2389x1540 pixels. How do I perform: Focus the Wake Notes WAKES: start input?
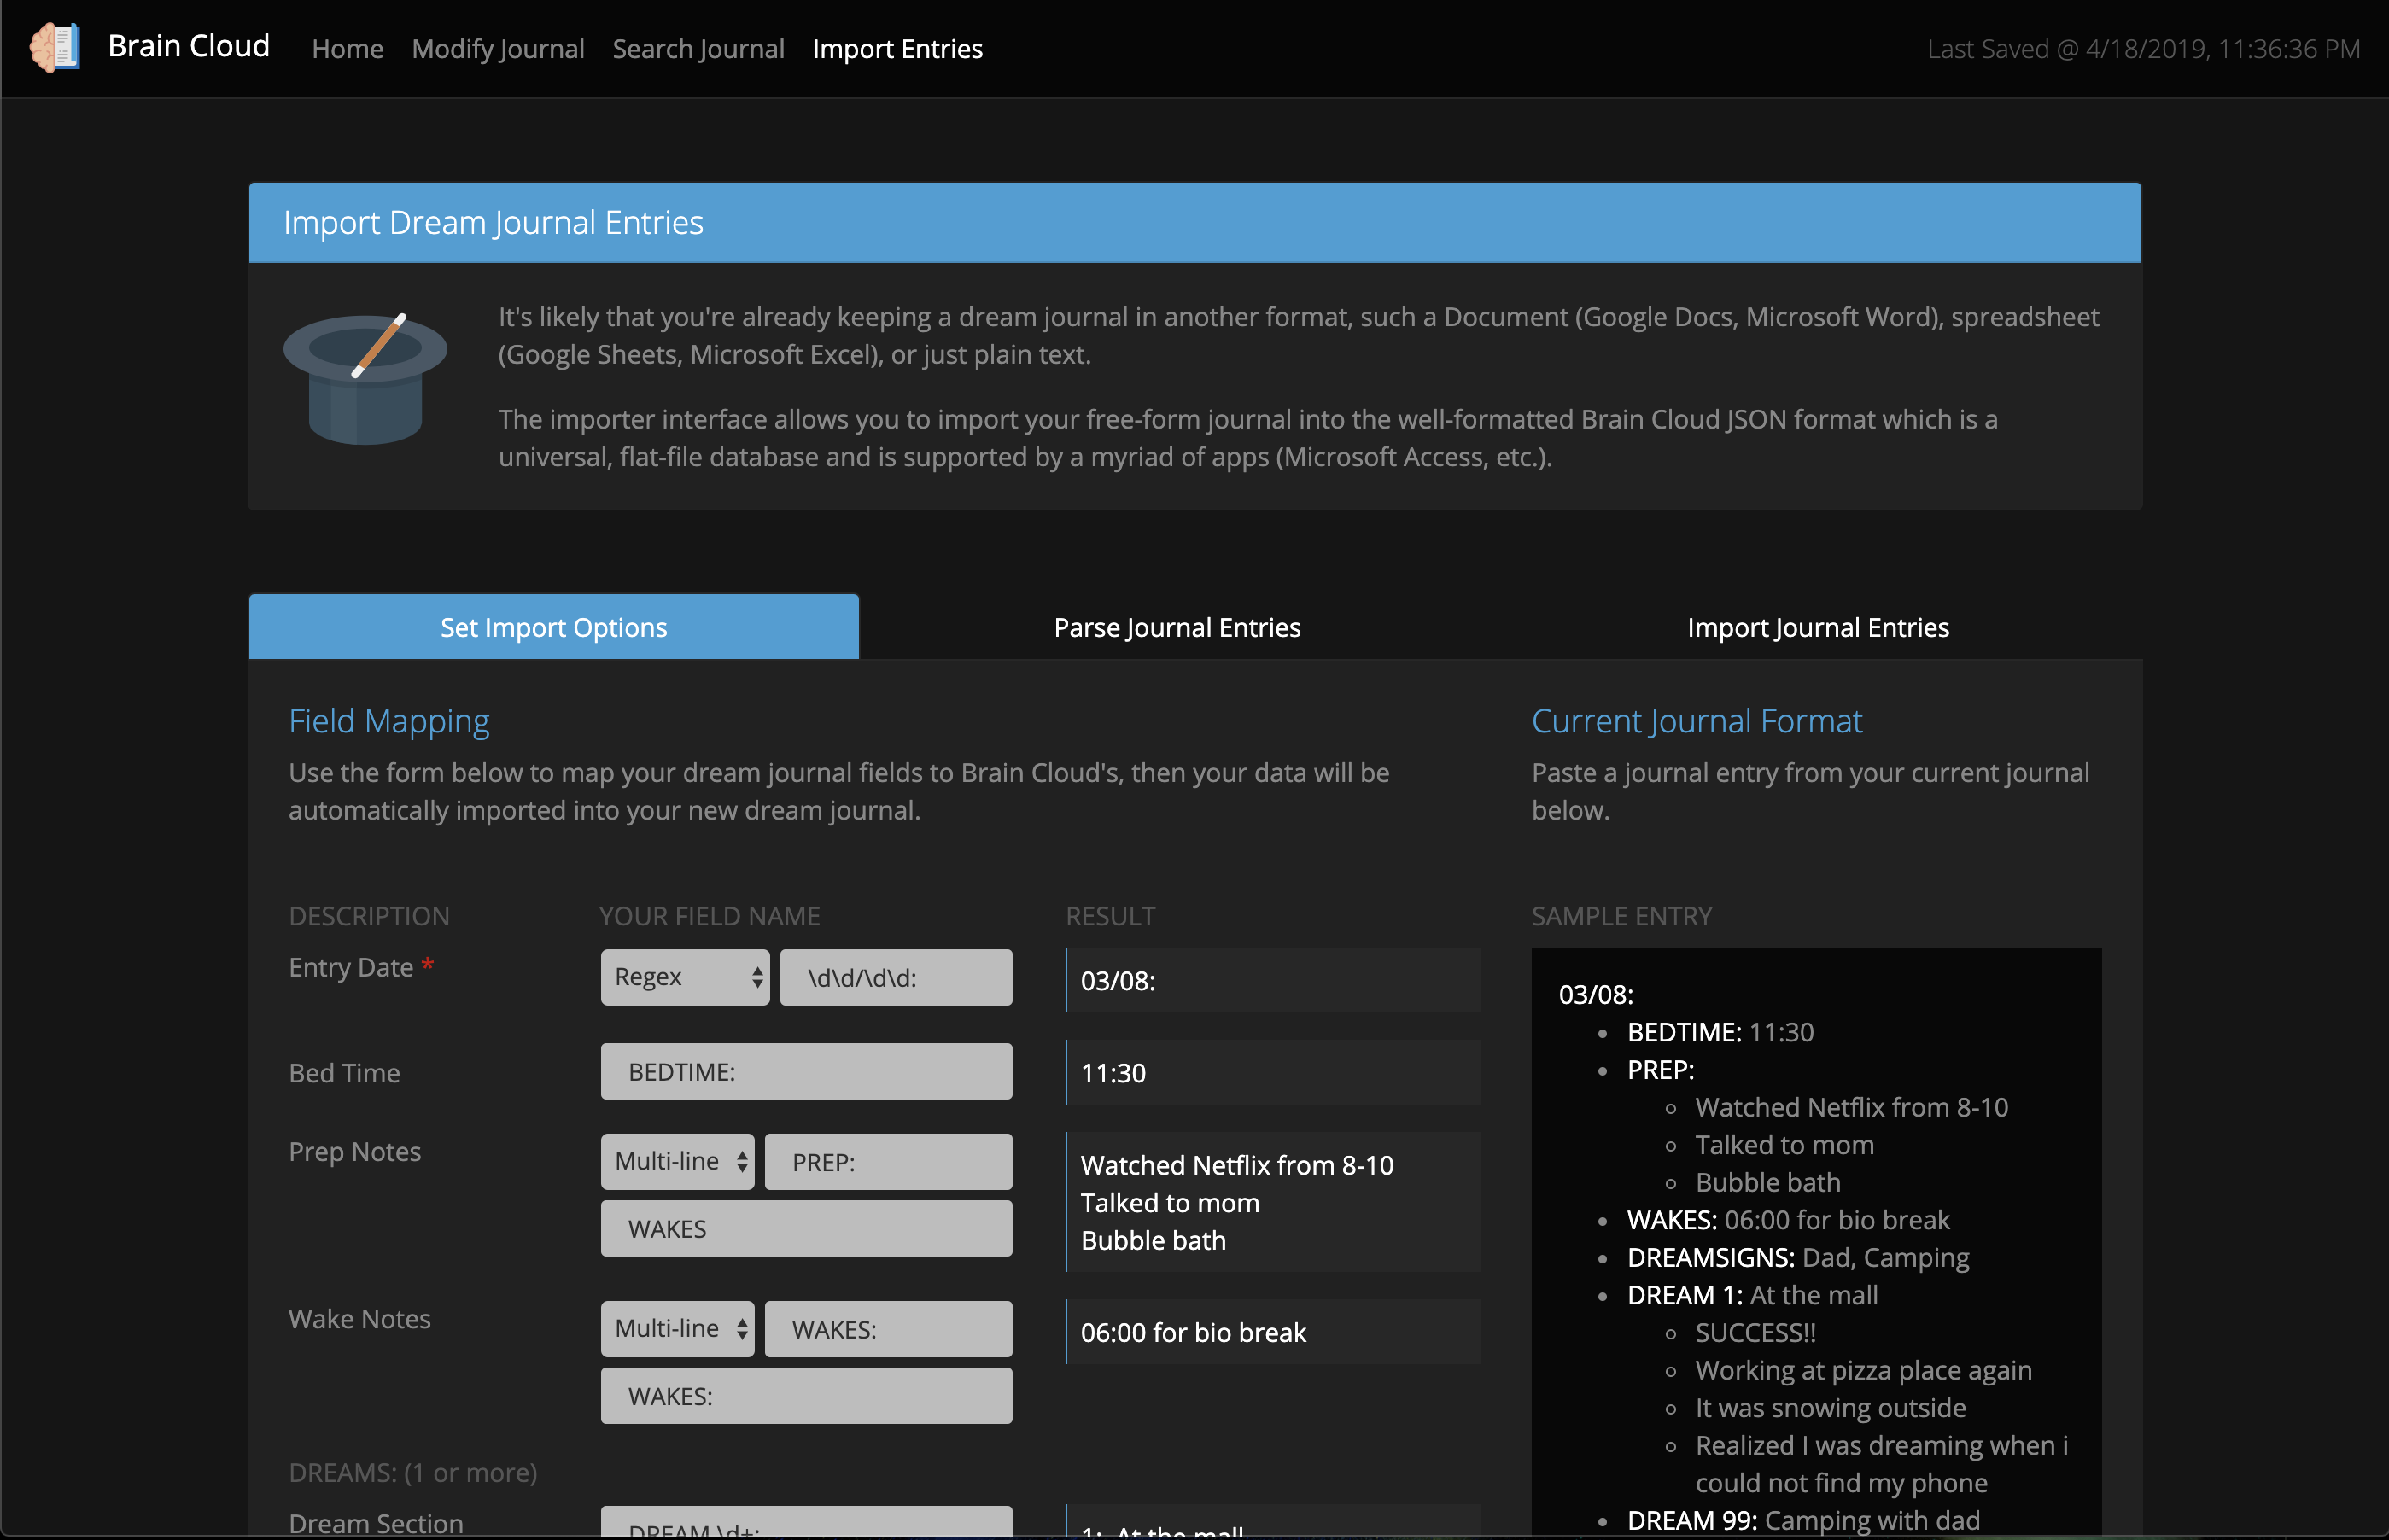point(888,1329)
